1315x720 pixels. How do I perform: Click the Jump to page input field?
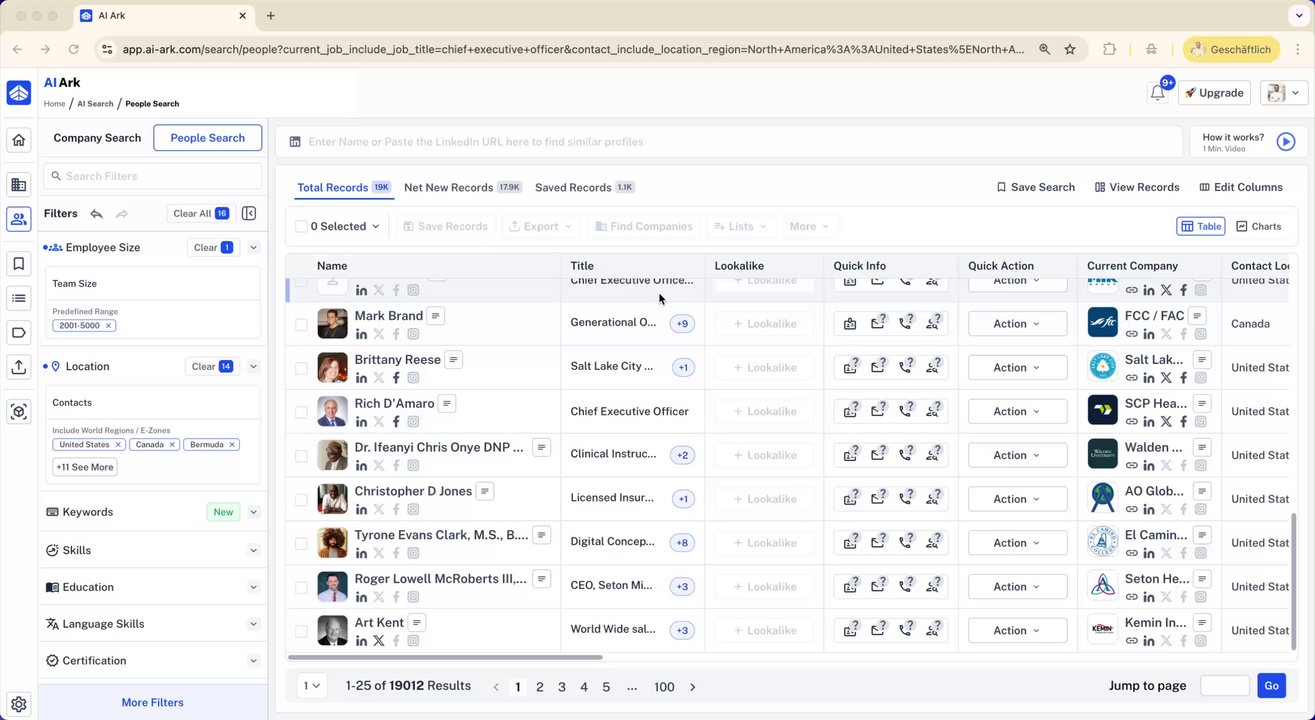(x=1224, y=686)
